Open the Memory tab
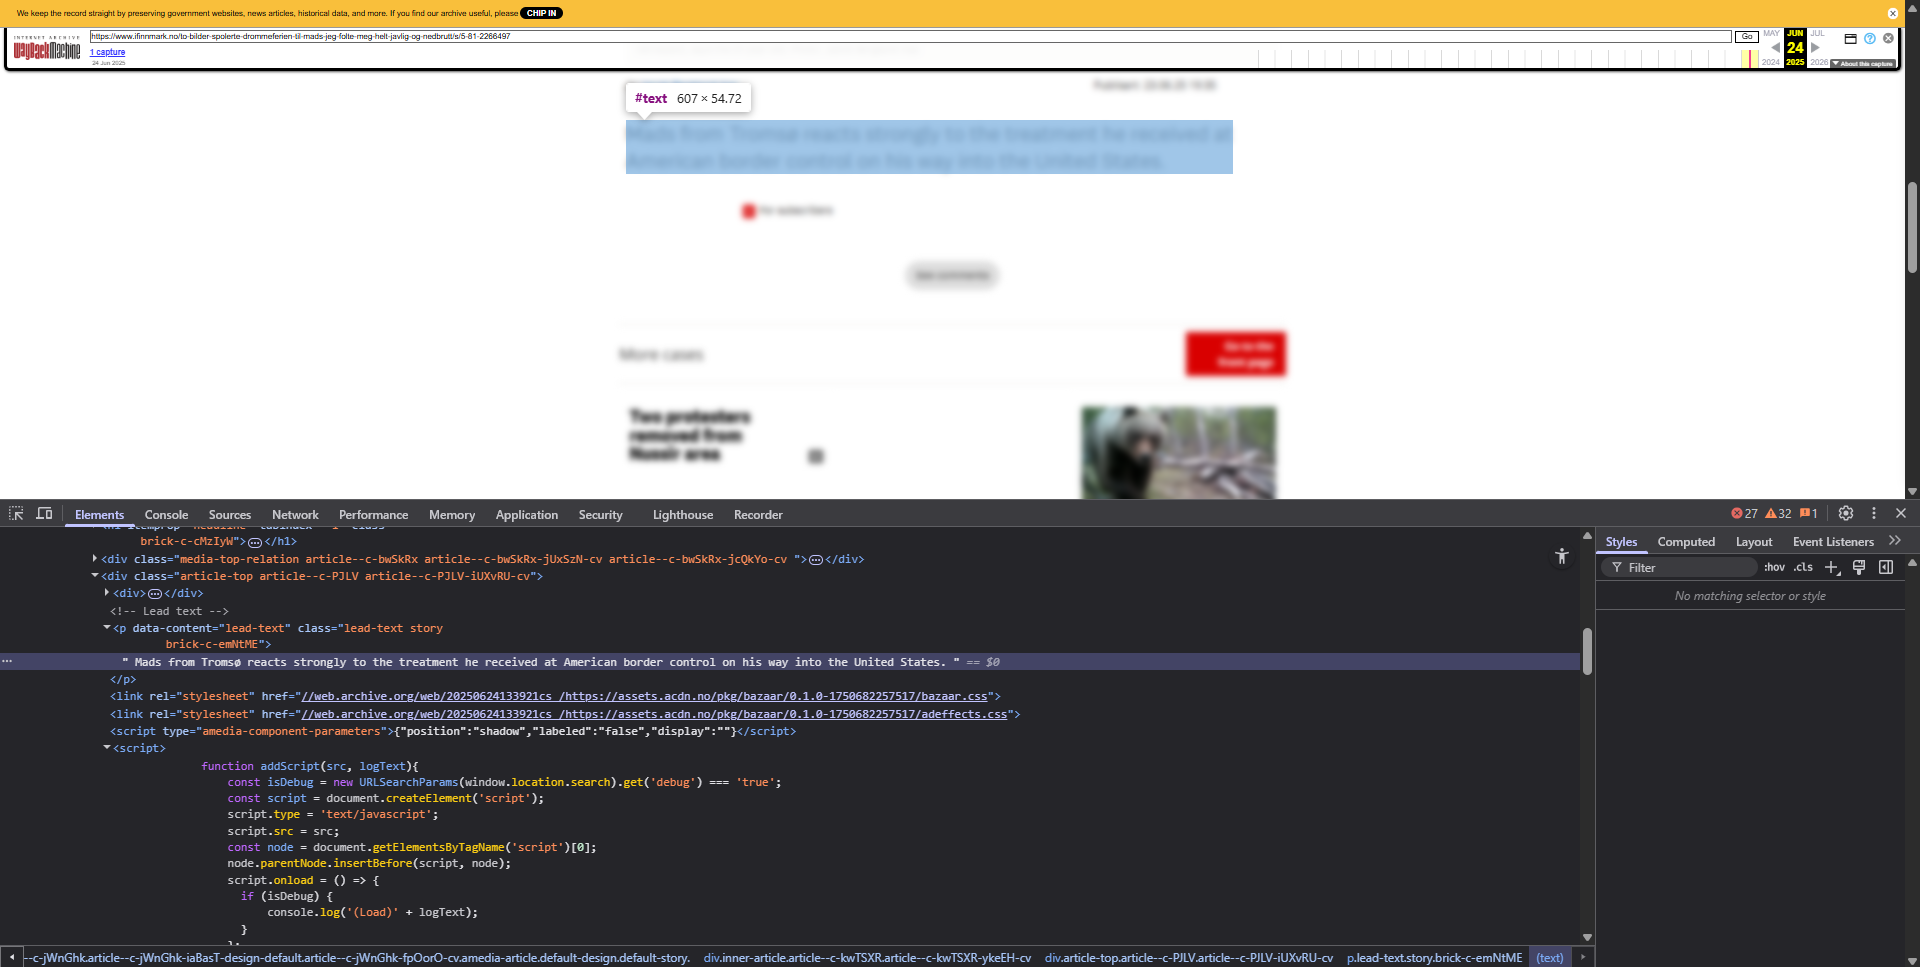1920x967 pixels. (452, 514)
